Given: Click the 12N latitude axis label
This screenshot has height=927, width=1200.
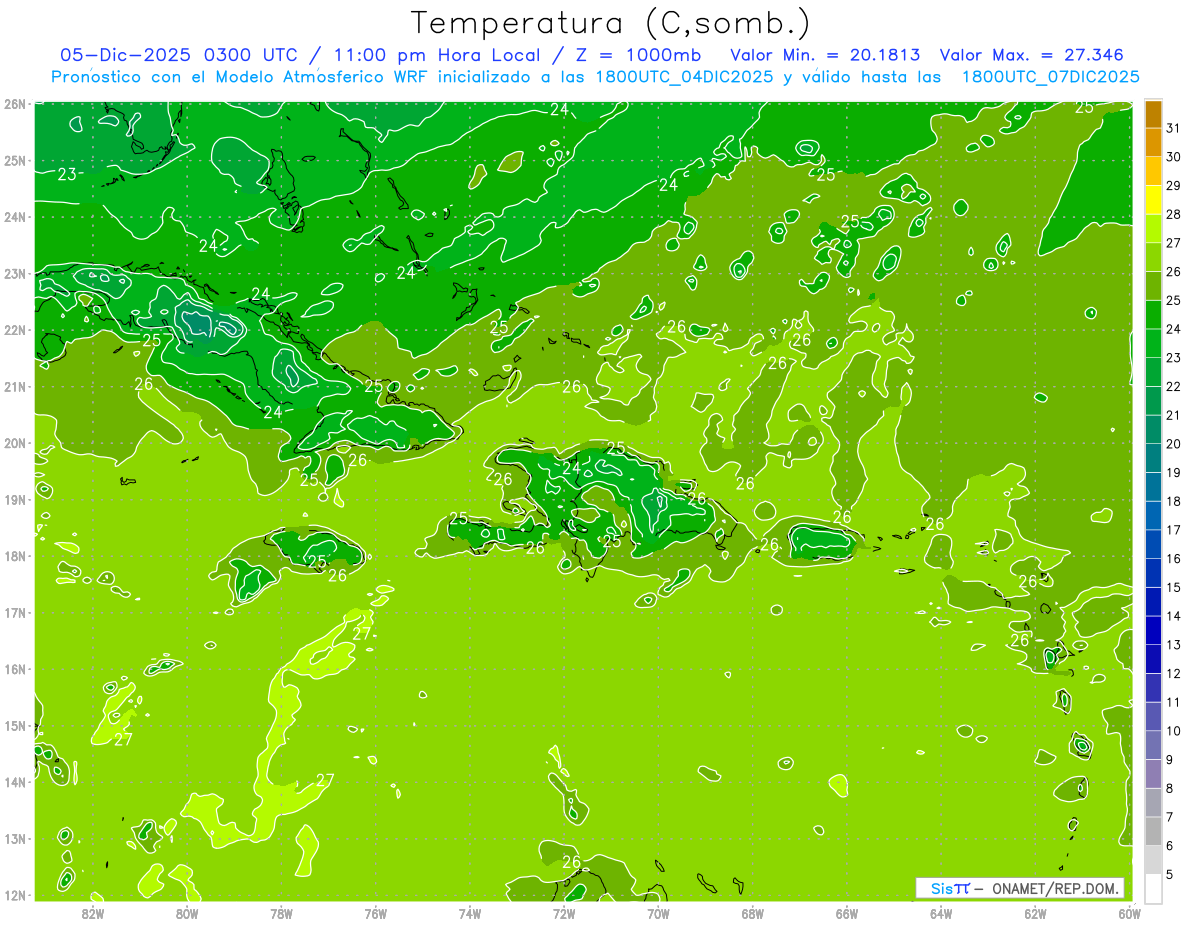Looking at the screenshot, I should pyautogui.click(x=14, y=895).
